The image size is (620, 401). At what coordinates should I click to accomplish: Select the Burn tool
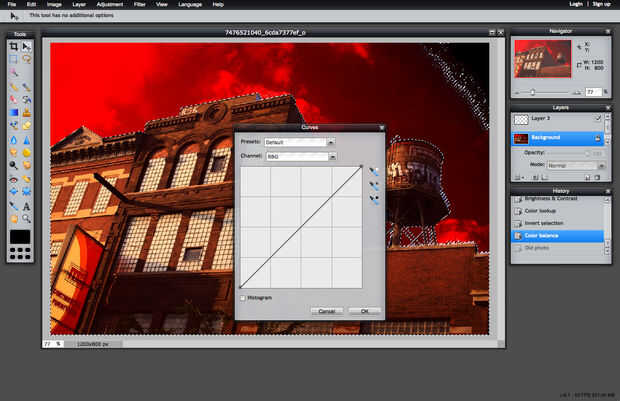tap(26, 165)
